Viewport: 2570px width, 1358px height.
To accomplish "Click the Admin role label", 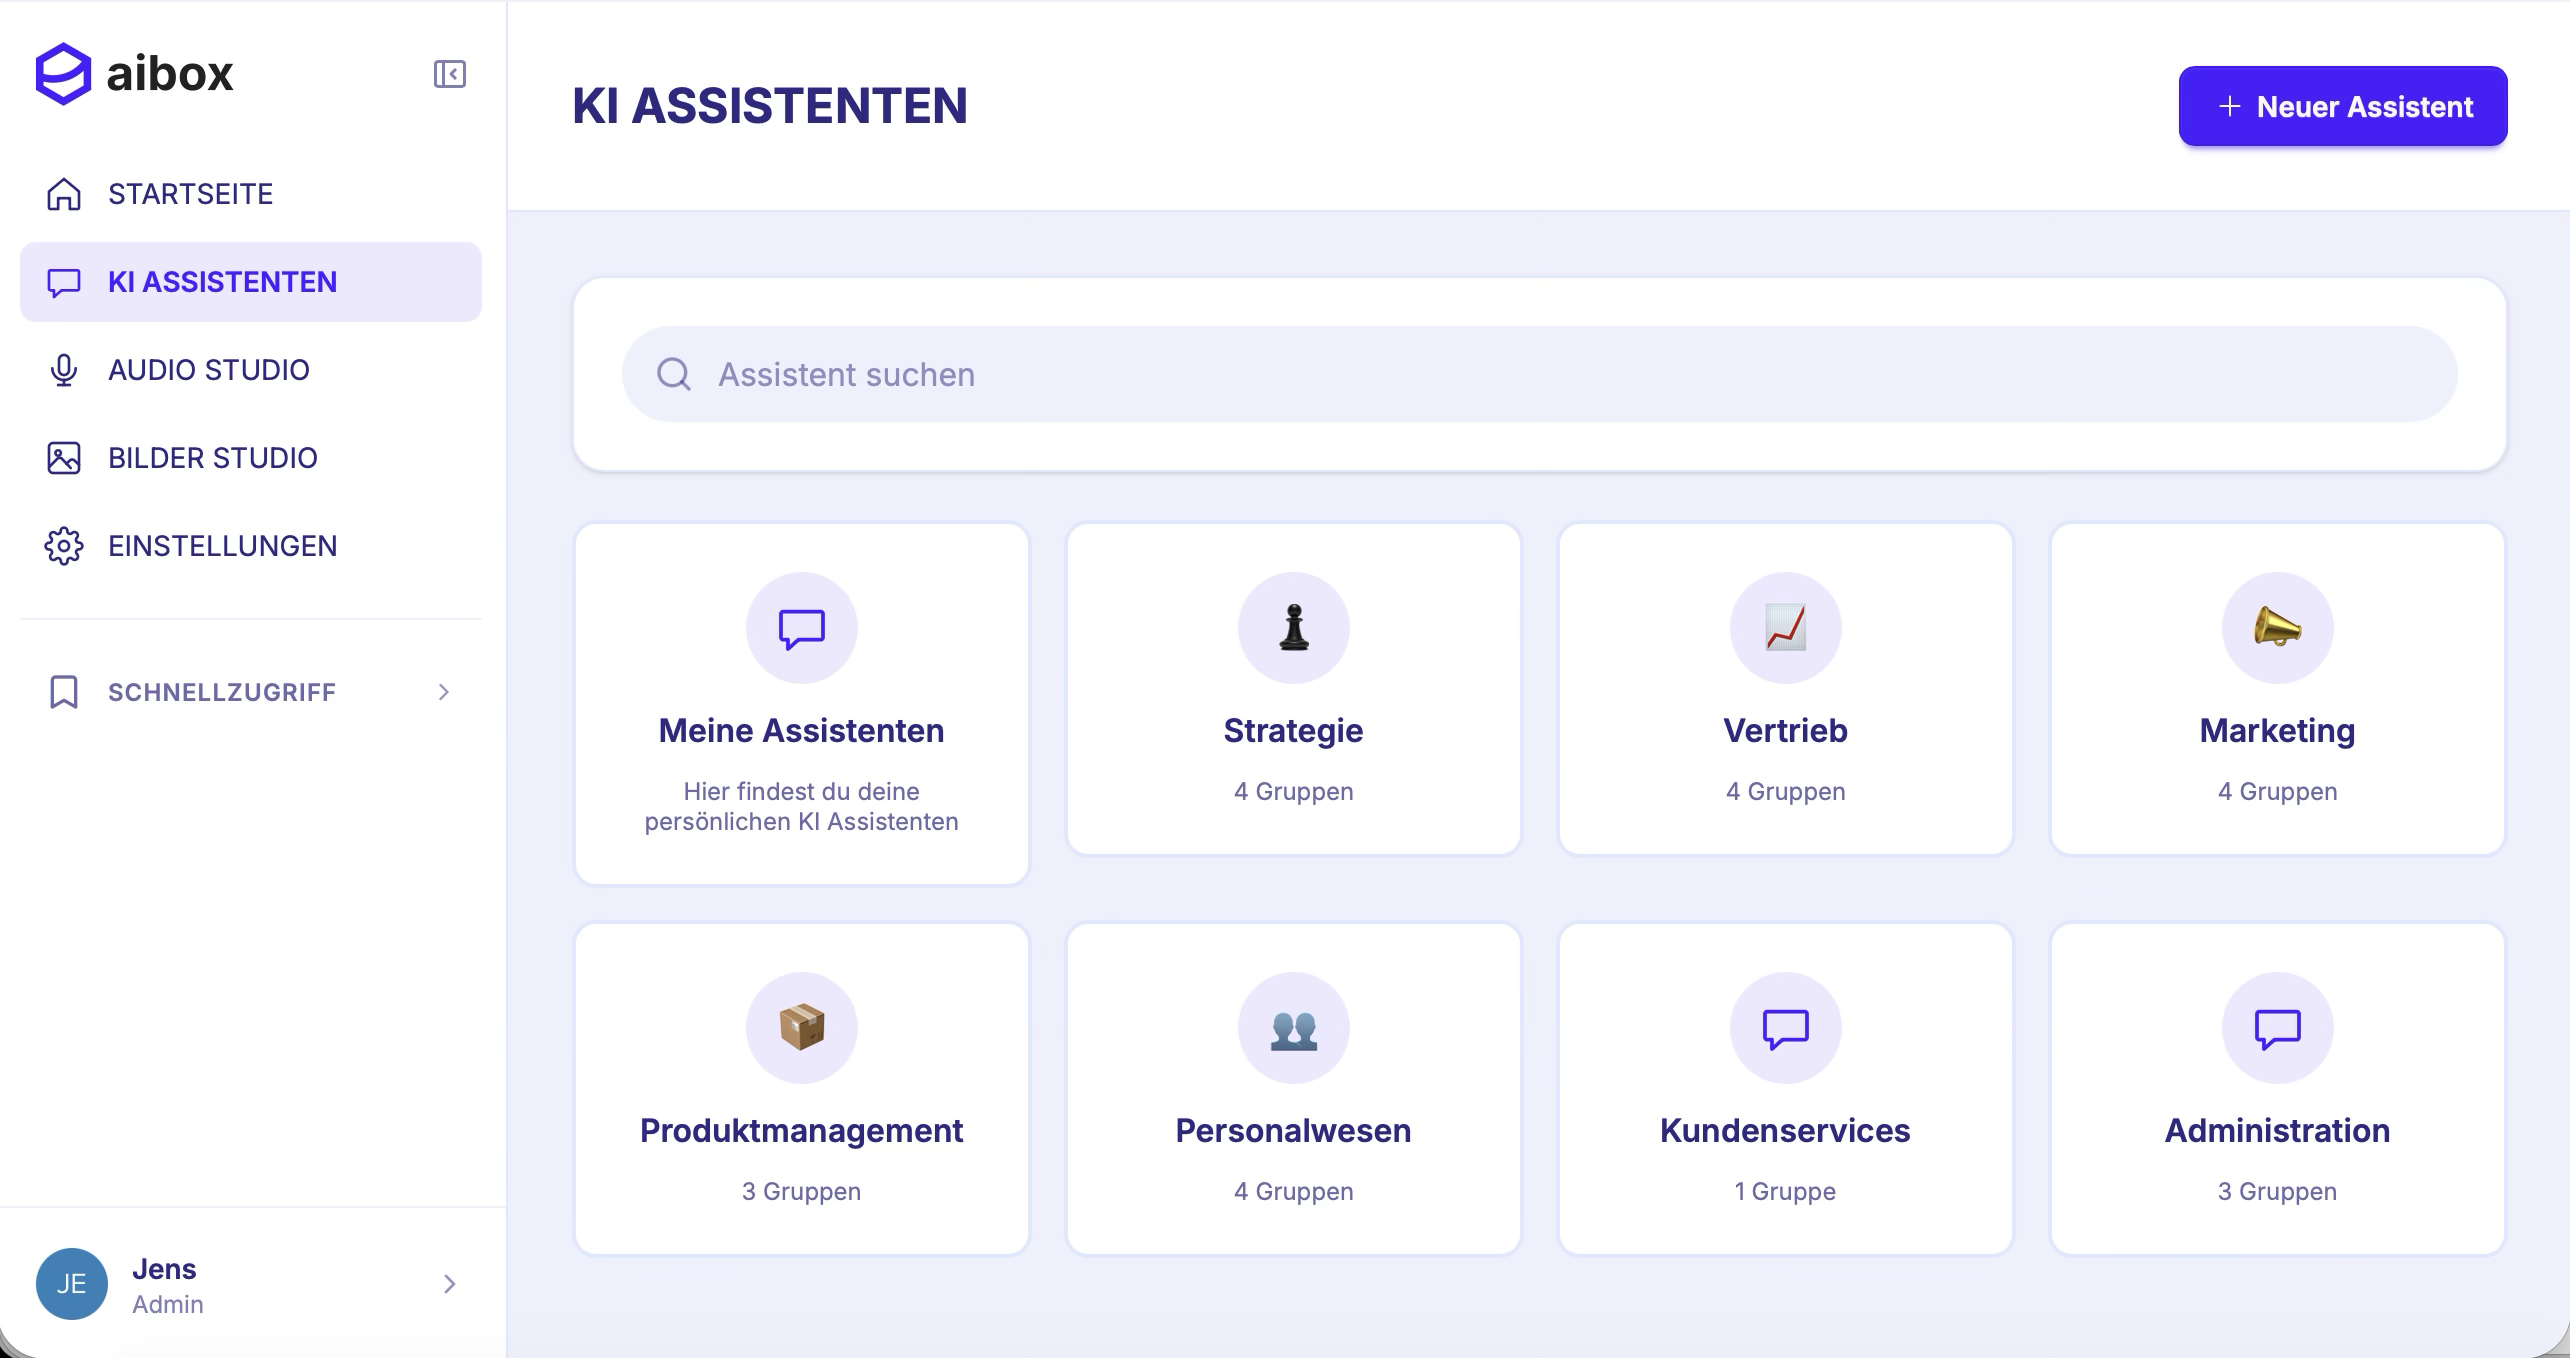I will pyautogui.click(x=168, y=1304).
